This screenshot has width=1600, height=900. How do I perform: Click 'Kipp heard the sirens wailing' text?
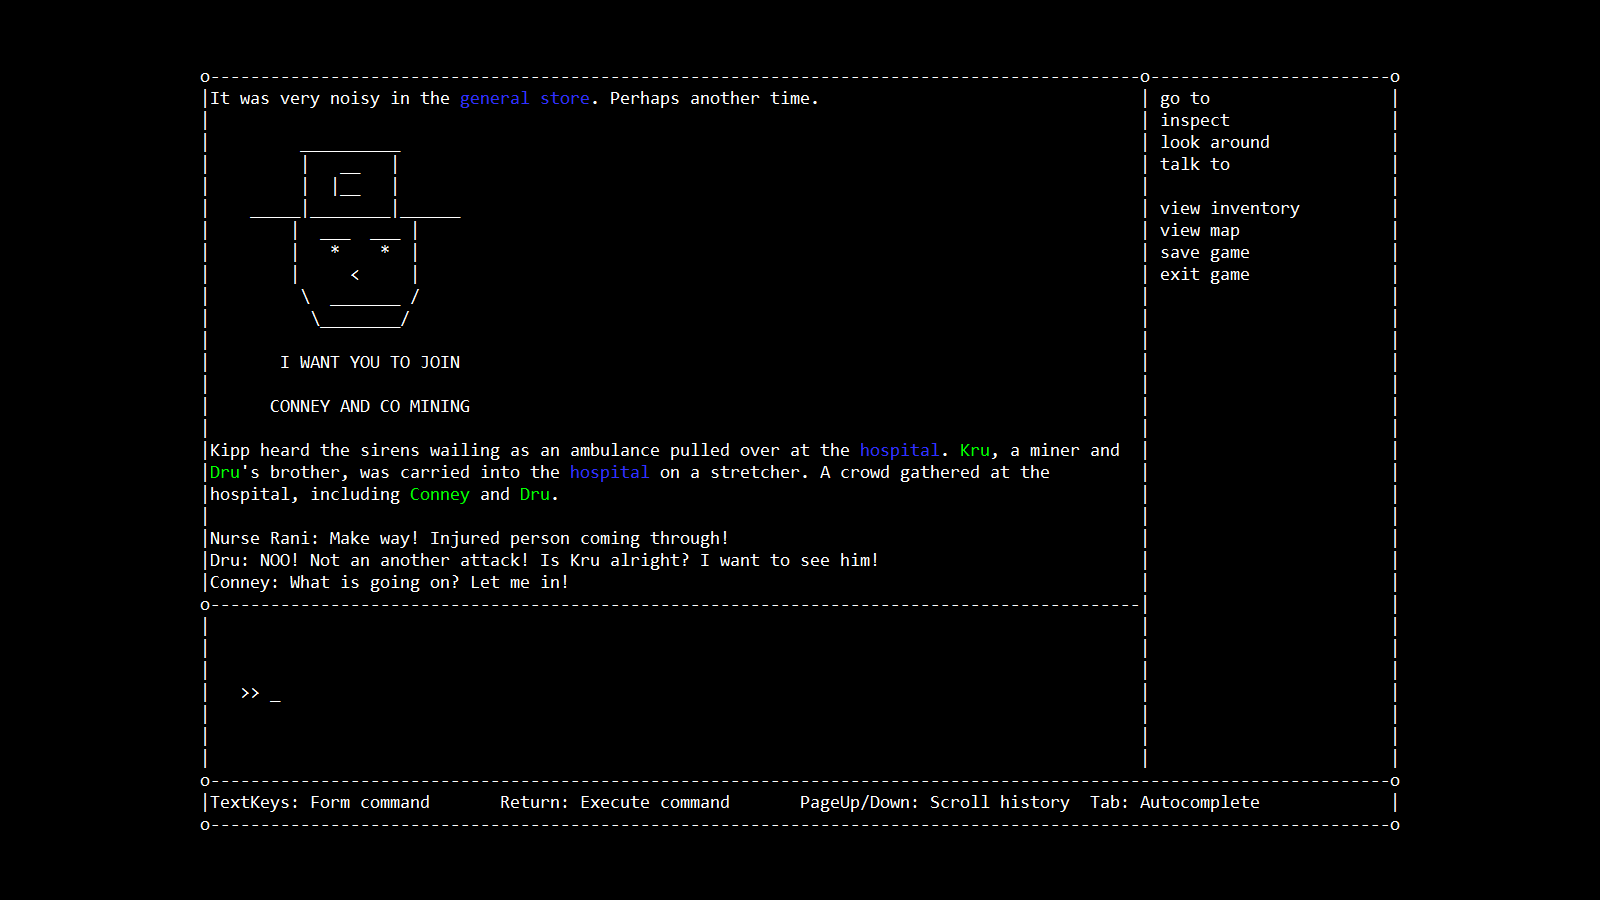(665, 472)
